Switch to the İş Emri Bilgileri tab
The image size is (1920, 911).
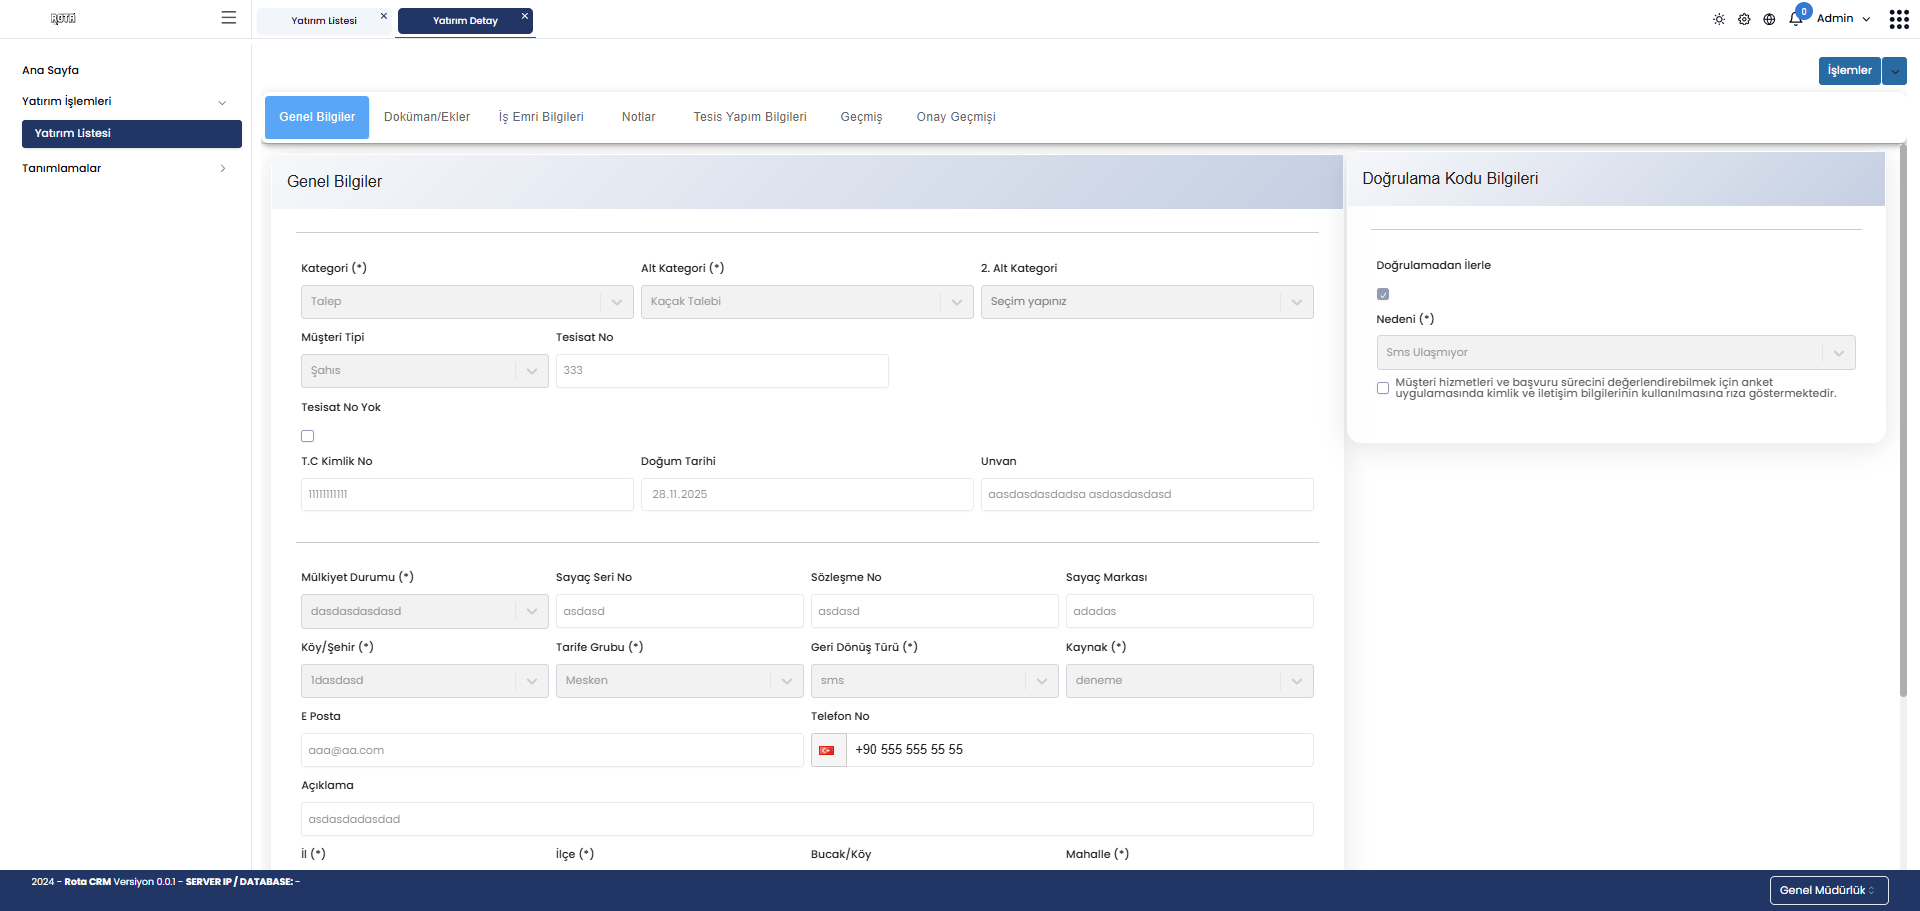click(541, 117)
